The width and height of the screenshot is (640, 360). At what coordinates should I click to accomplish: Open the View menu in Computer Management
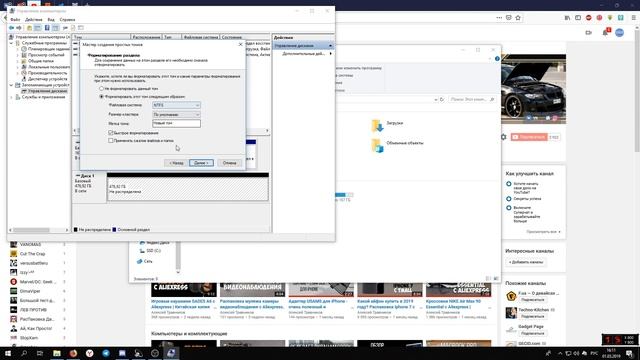[x=51, y=20]
